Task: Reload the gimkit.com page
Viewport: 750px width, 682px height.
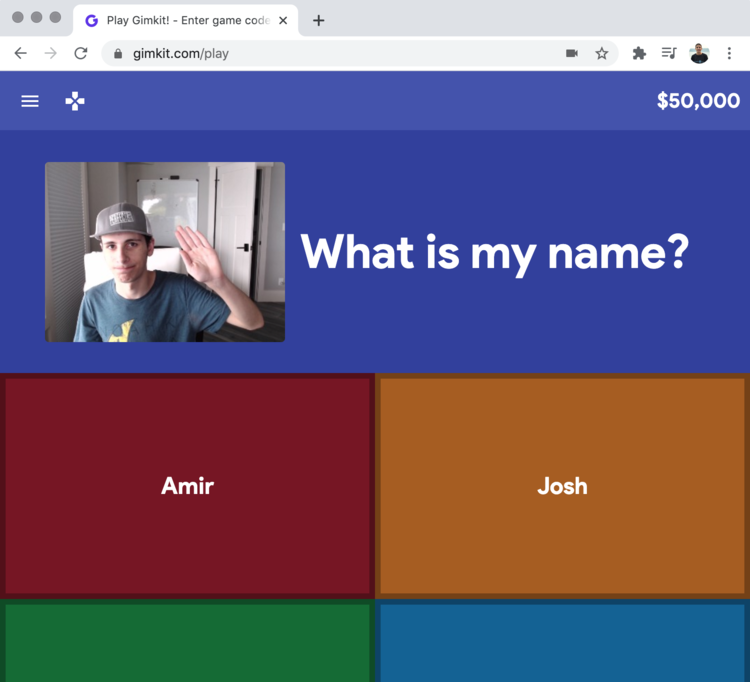Action: coord(81,53)
